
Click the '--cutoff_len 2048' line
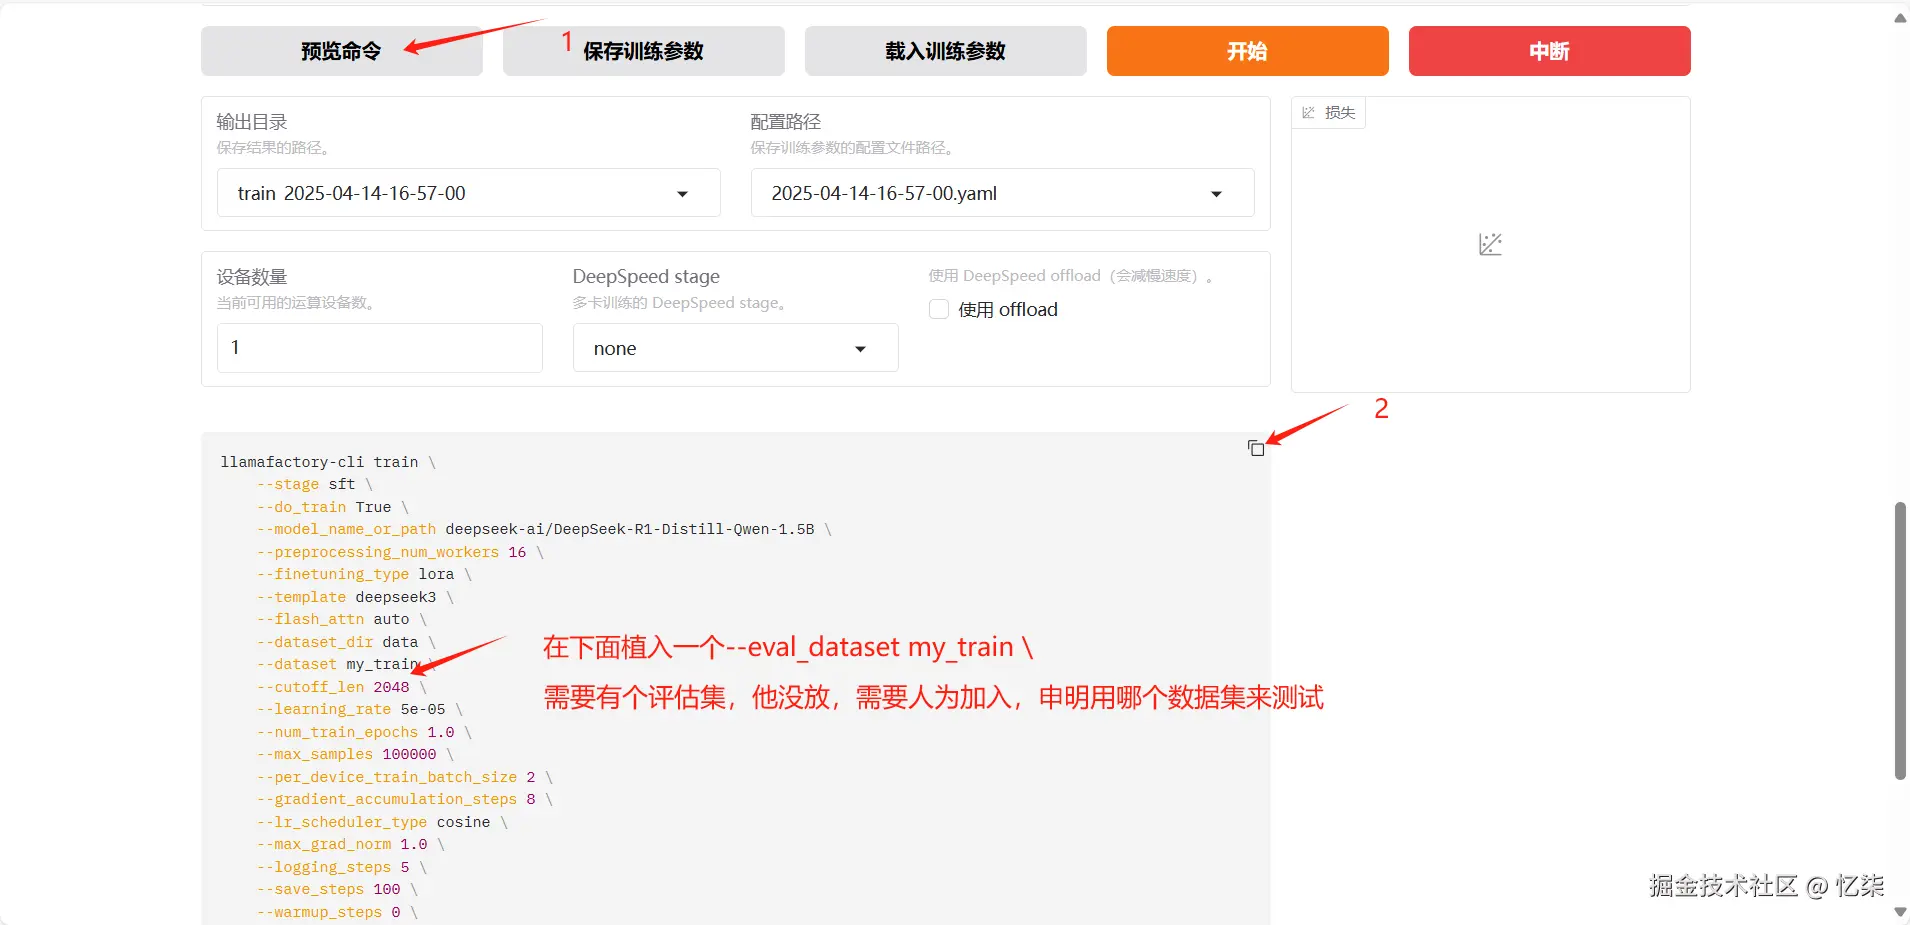341,687
